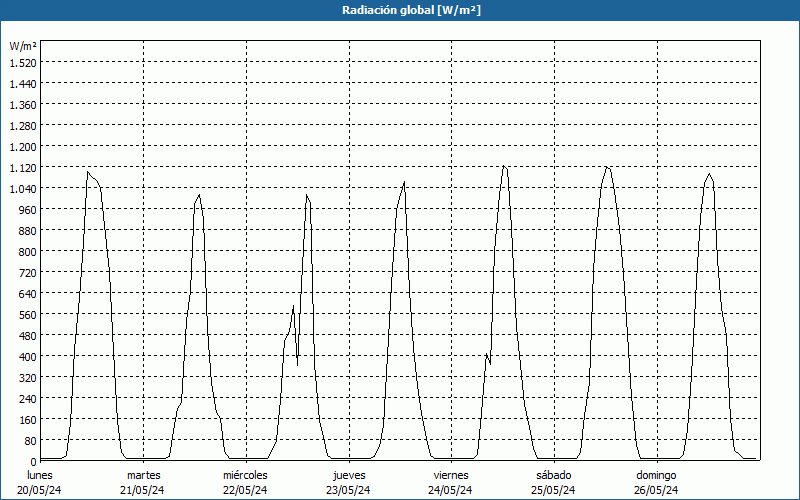The height and width of the screenshot is (500, 800).
Task: Click the '21/05/24' date label
Action: pyautogui.click(x=142, y=490)
